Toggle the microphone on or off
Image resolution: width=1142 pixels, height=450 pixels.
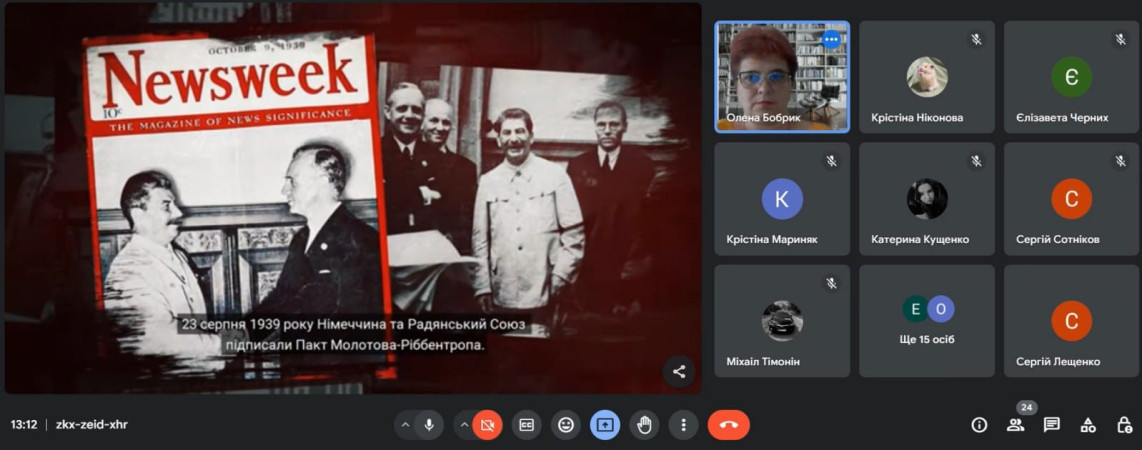coord(429,425)
